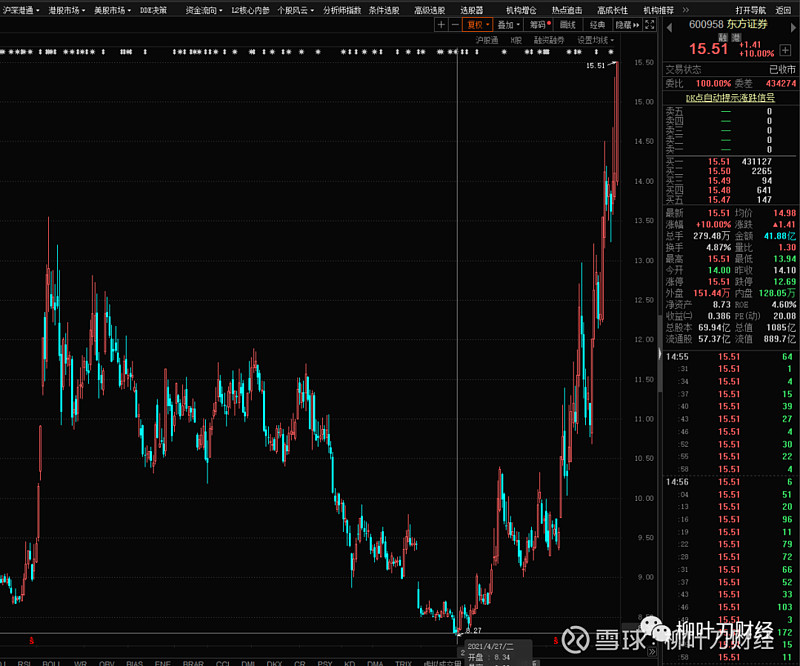The height and width of the screenshot is (666, 800).
Task: Open 高级选股 menu
Action: (x=430, y=10)
